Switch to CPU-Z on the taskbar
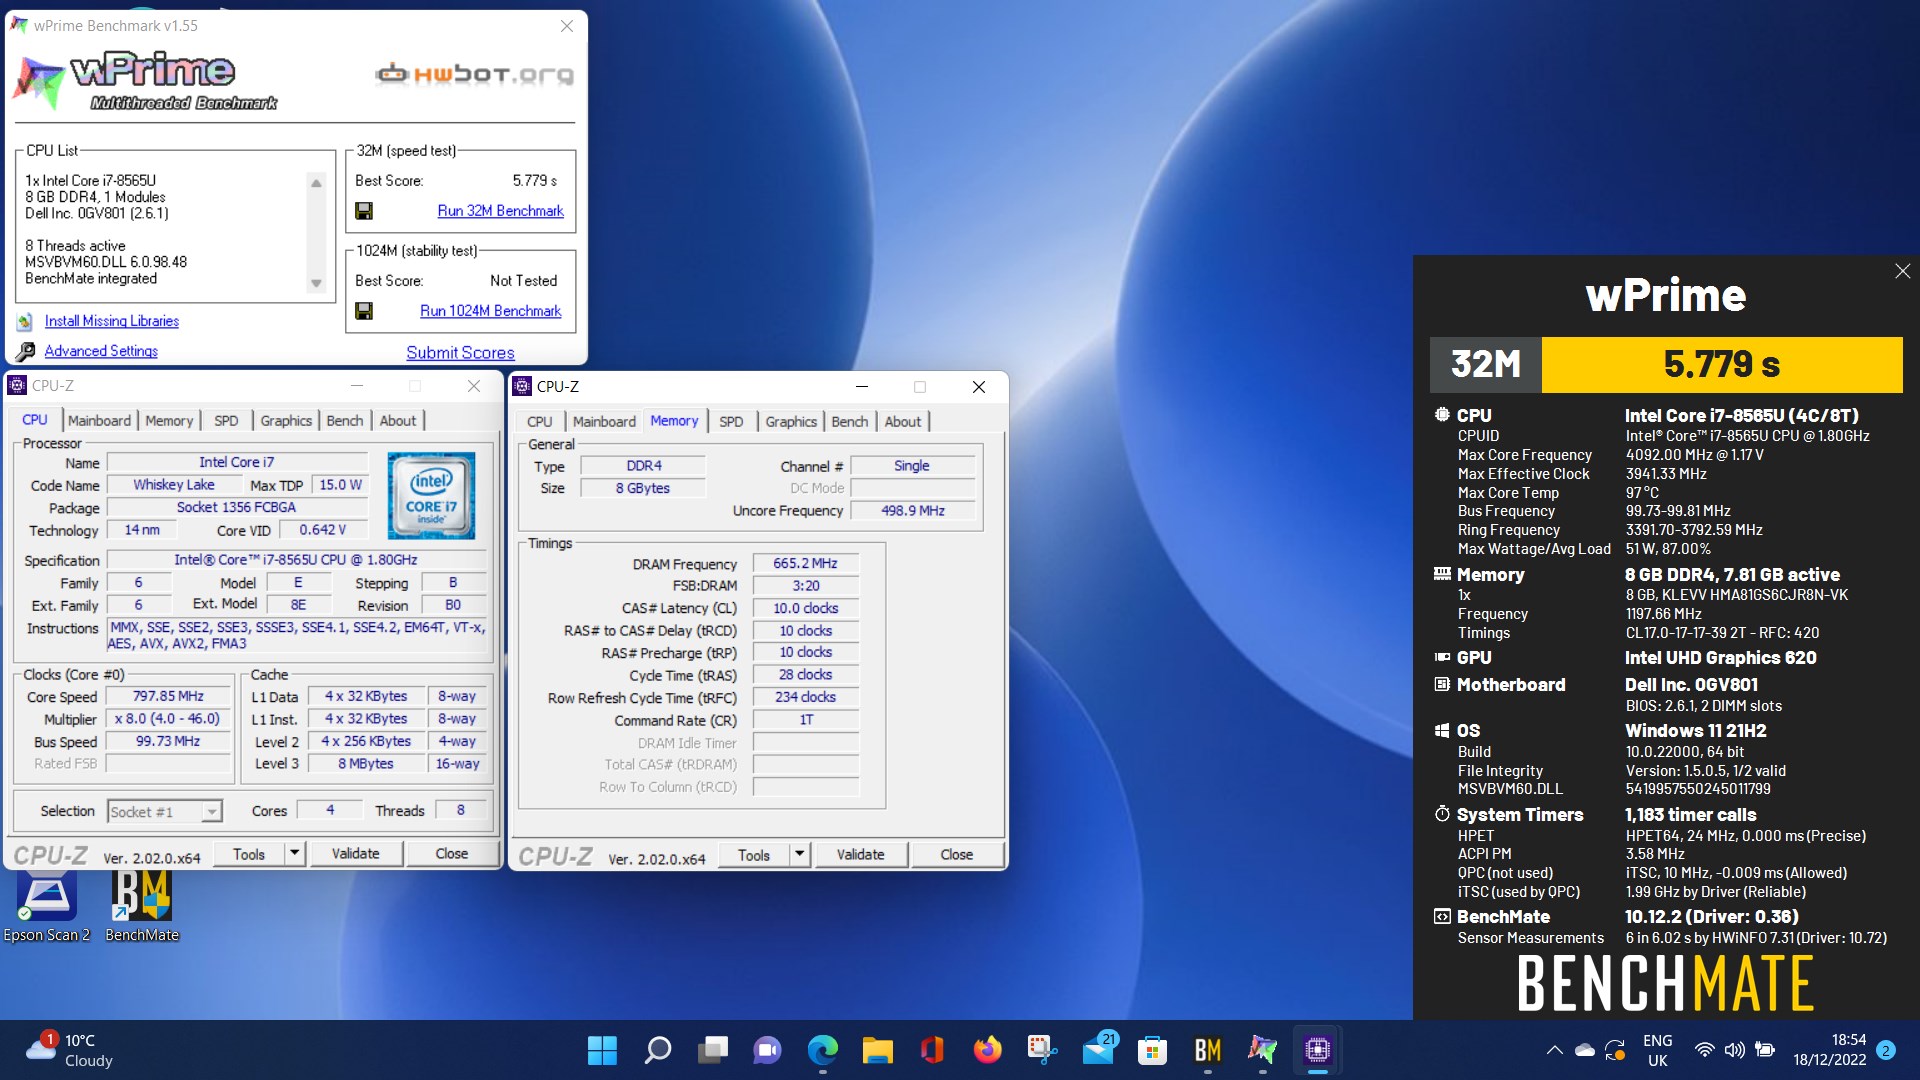The height and width of the screenshot is (1080, 1920). [x=1317, y=1050]
